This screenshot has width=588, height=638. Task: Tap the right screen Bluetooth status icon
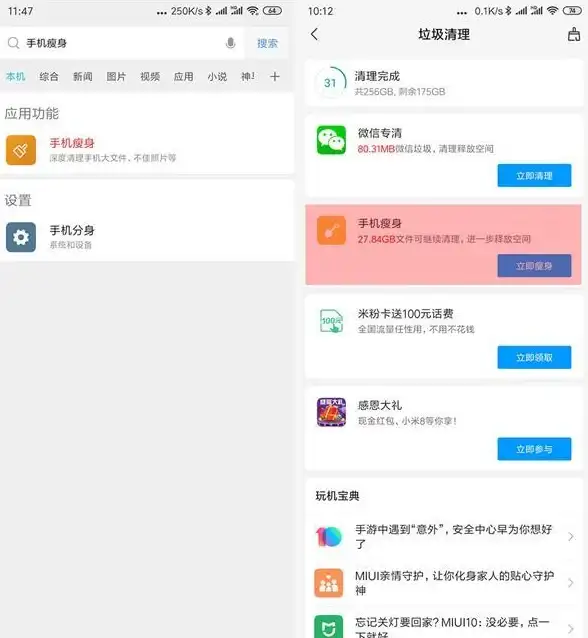click(508, 11)
